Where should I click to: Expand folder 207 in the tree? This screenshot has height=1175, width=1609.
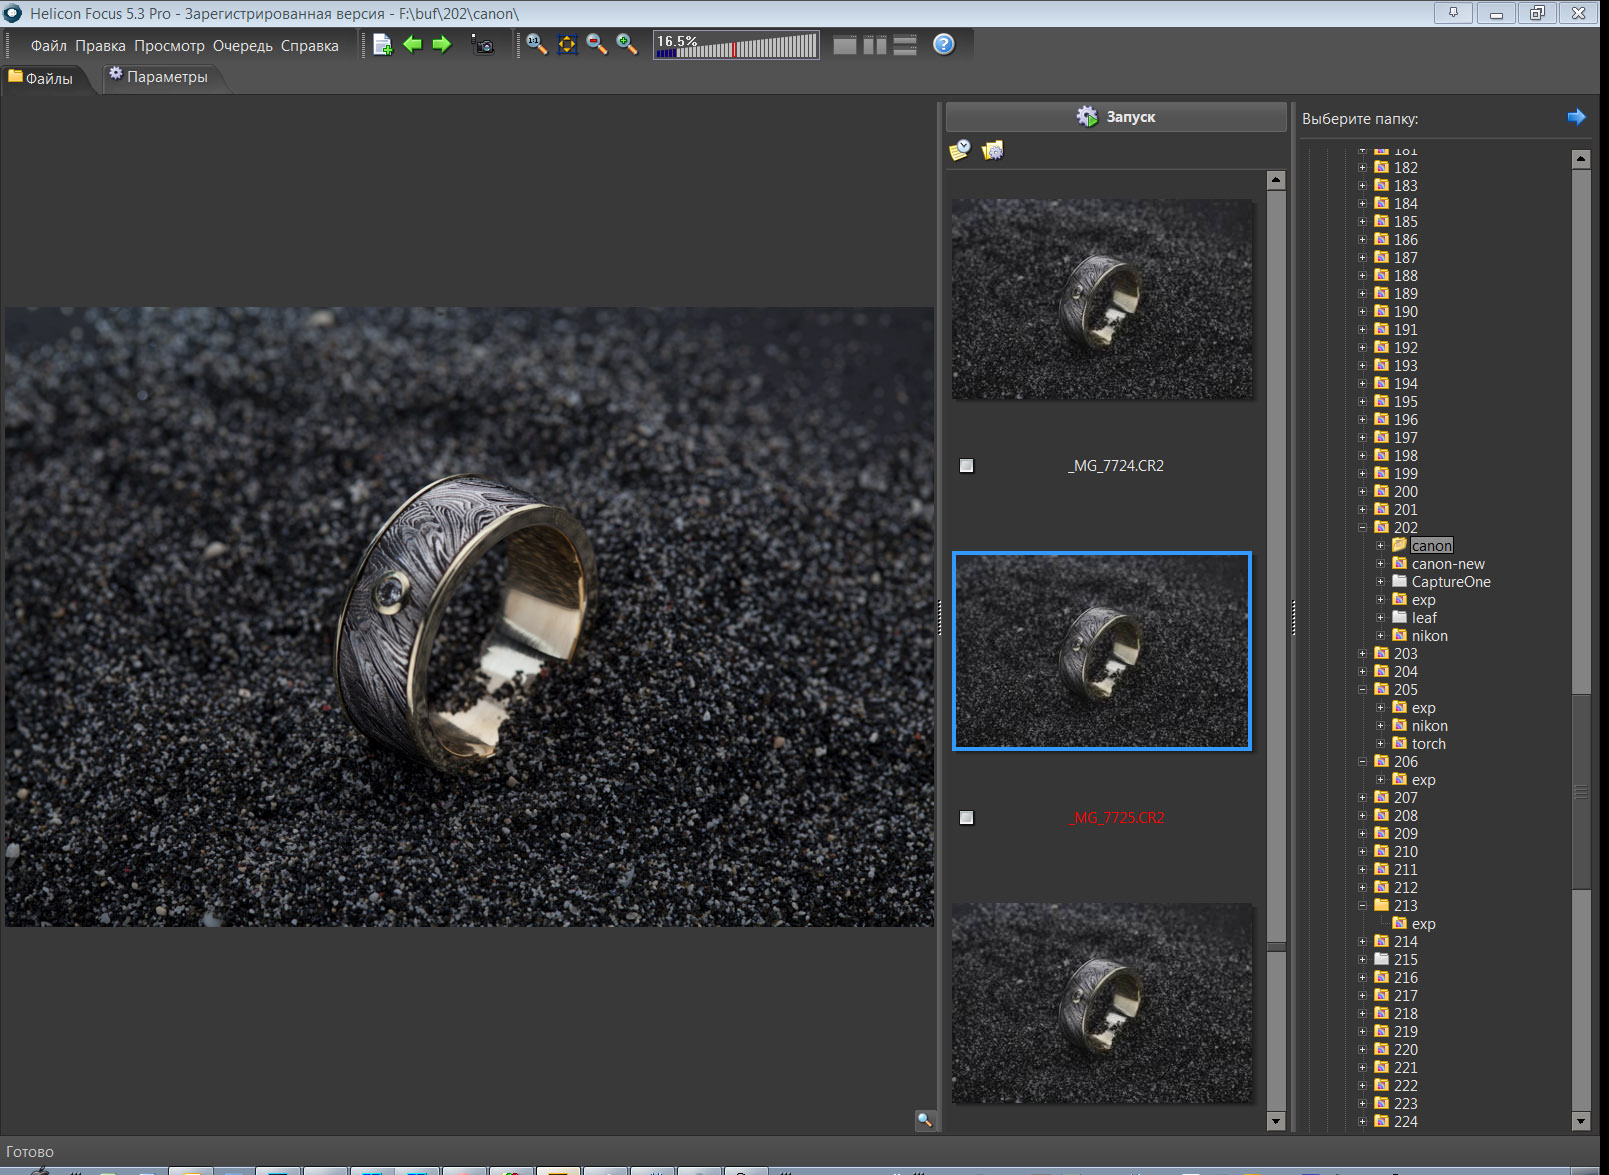point(1362,798)
